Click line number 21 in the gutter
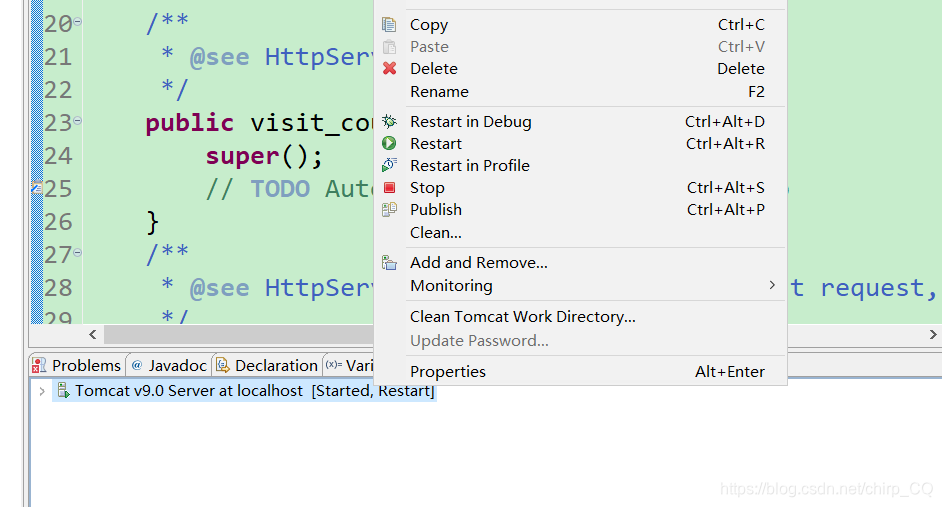942x507 pixels. 58,57
